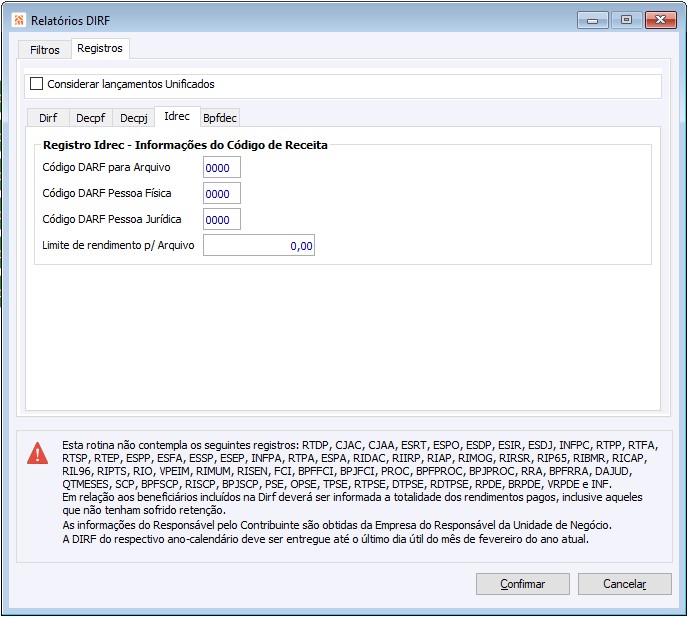This screenshot has height=617, width=689.
Task: Click the Cancelar button
Action: (624, 584)
